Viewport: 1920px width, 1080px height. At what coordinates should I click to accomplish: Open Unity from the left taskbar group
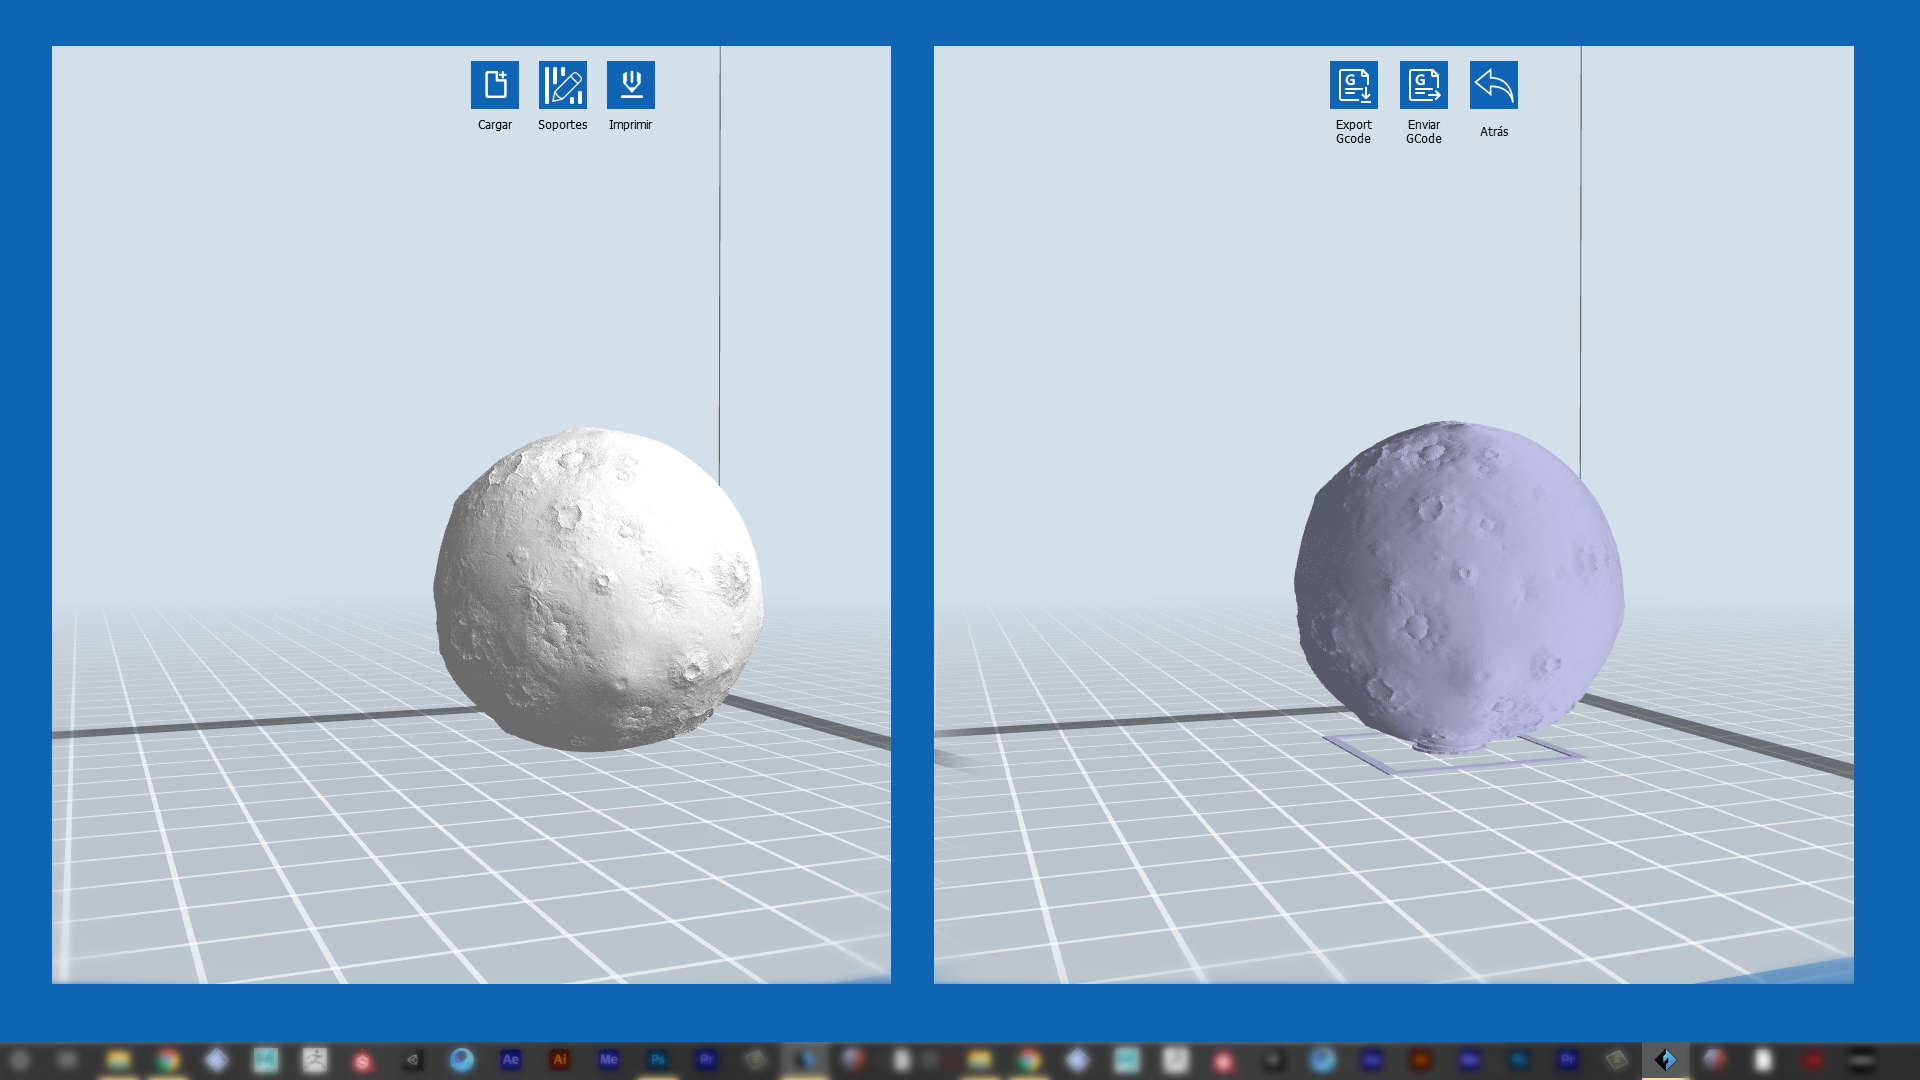pos(413,1060)
